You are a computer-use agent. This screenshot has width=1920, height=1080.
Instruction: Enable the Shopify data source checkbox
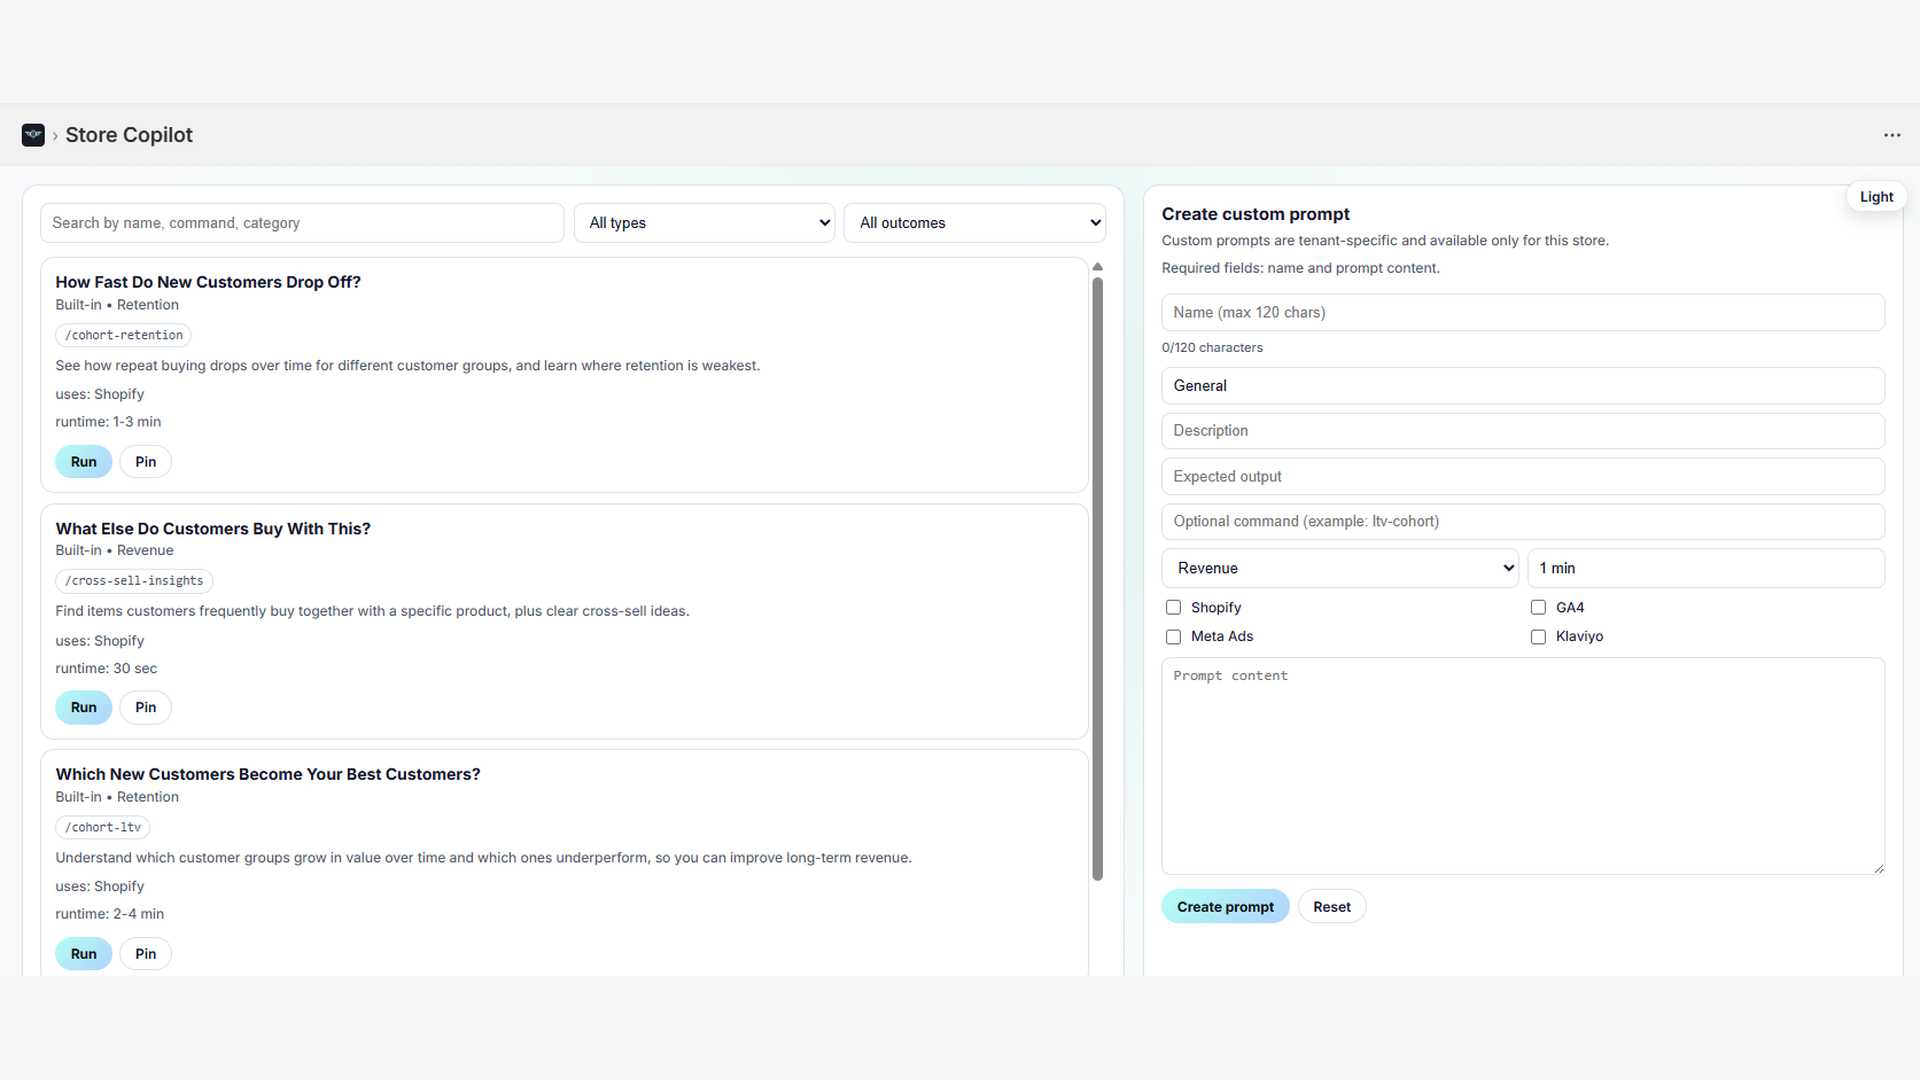[1173, 608]
